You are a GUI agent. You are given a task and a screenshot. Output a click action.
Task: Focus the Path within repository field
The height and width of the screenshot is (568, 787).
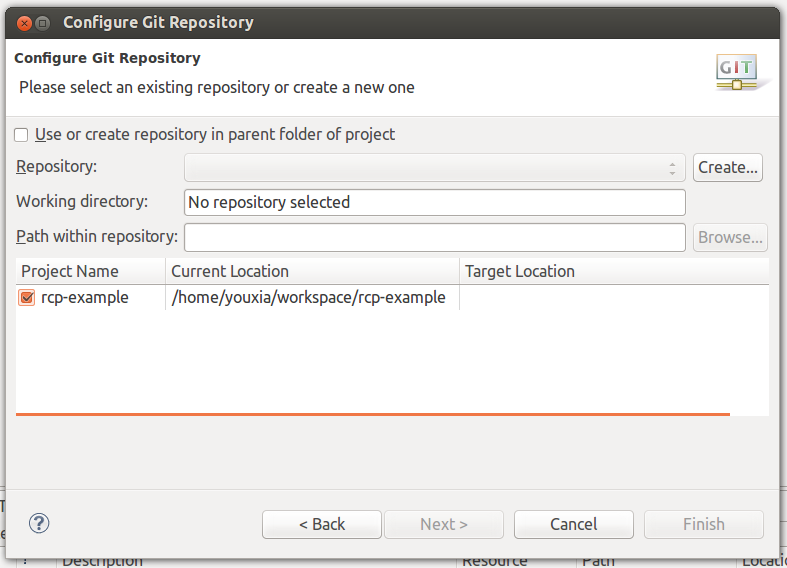click(x=435, y=237)
